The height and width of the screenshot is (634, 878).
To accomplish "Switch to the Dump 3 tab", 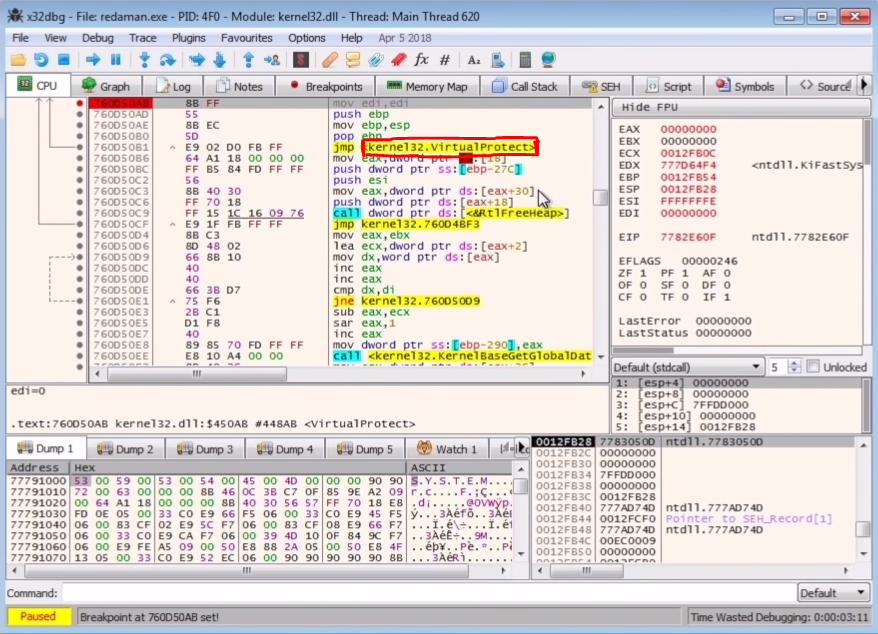I will pyautogui.click(x=205, y=449).
